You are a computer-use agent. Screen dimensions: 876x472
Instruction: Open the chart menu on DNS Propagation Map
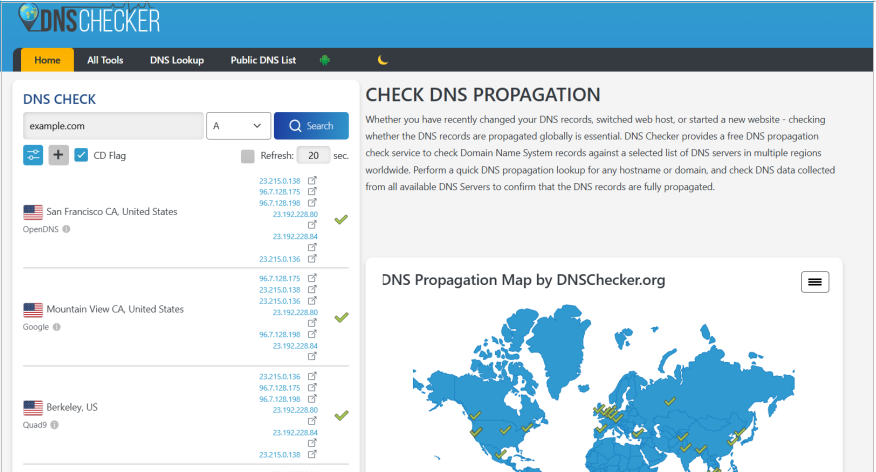point(815,282)
